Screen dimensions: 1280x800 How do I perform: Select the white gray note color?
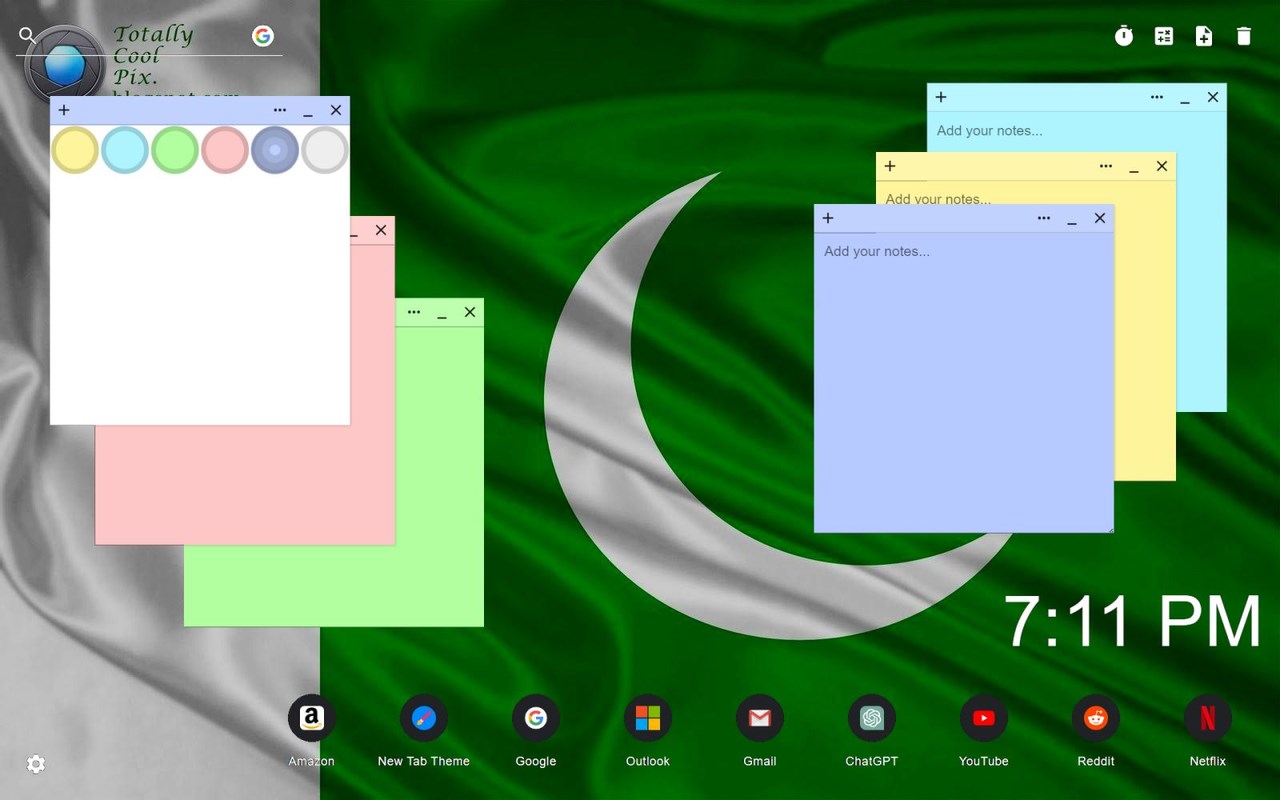click(325, 150)
